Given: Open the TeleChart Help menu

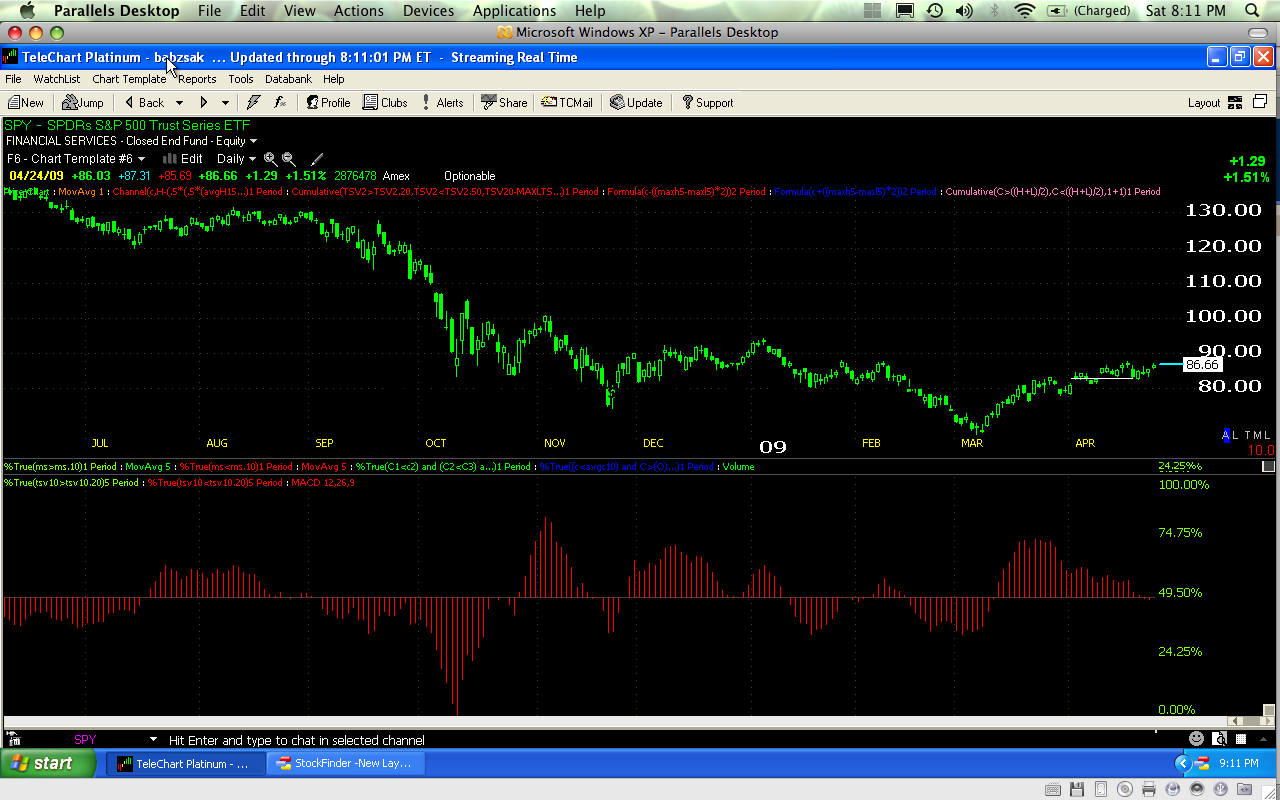Looking at the screenshot, I should point(334,79).
